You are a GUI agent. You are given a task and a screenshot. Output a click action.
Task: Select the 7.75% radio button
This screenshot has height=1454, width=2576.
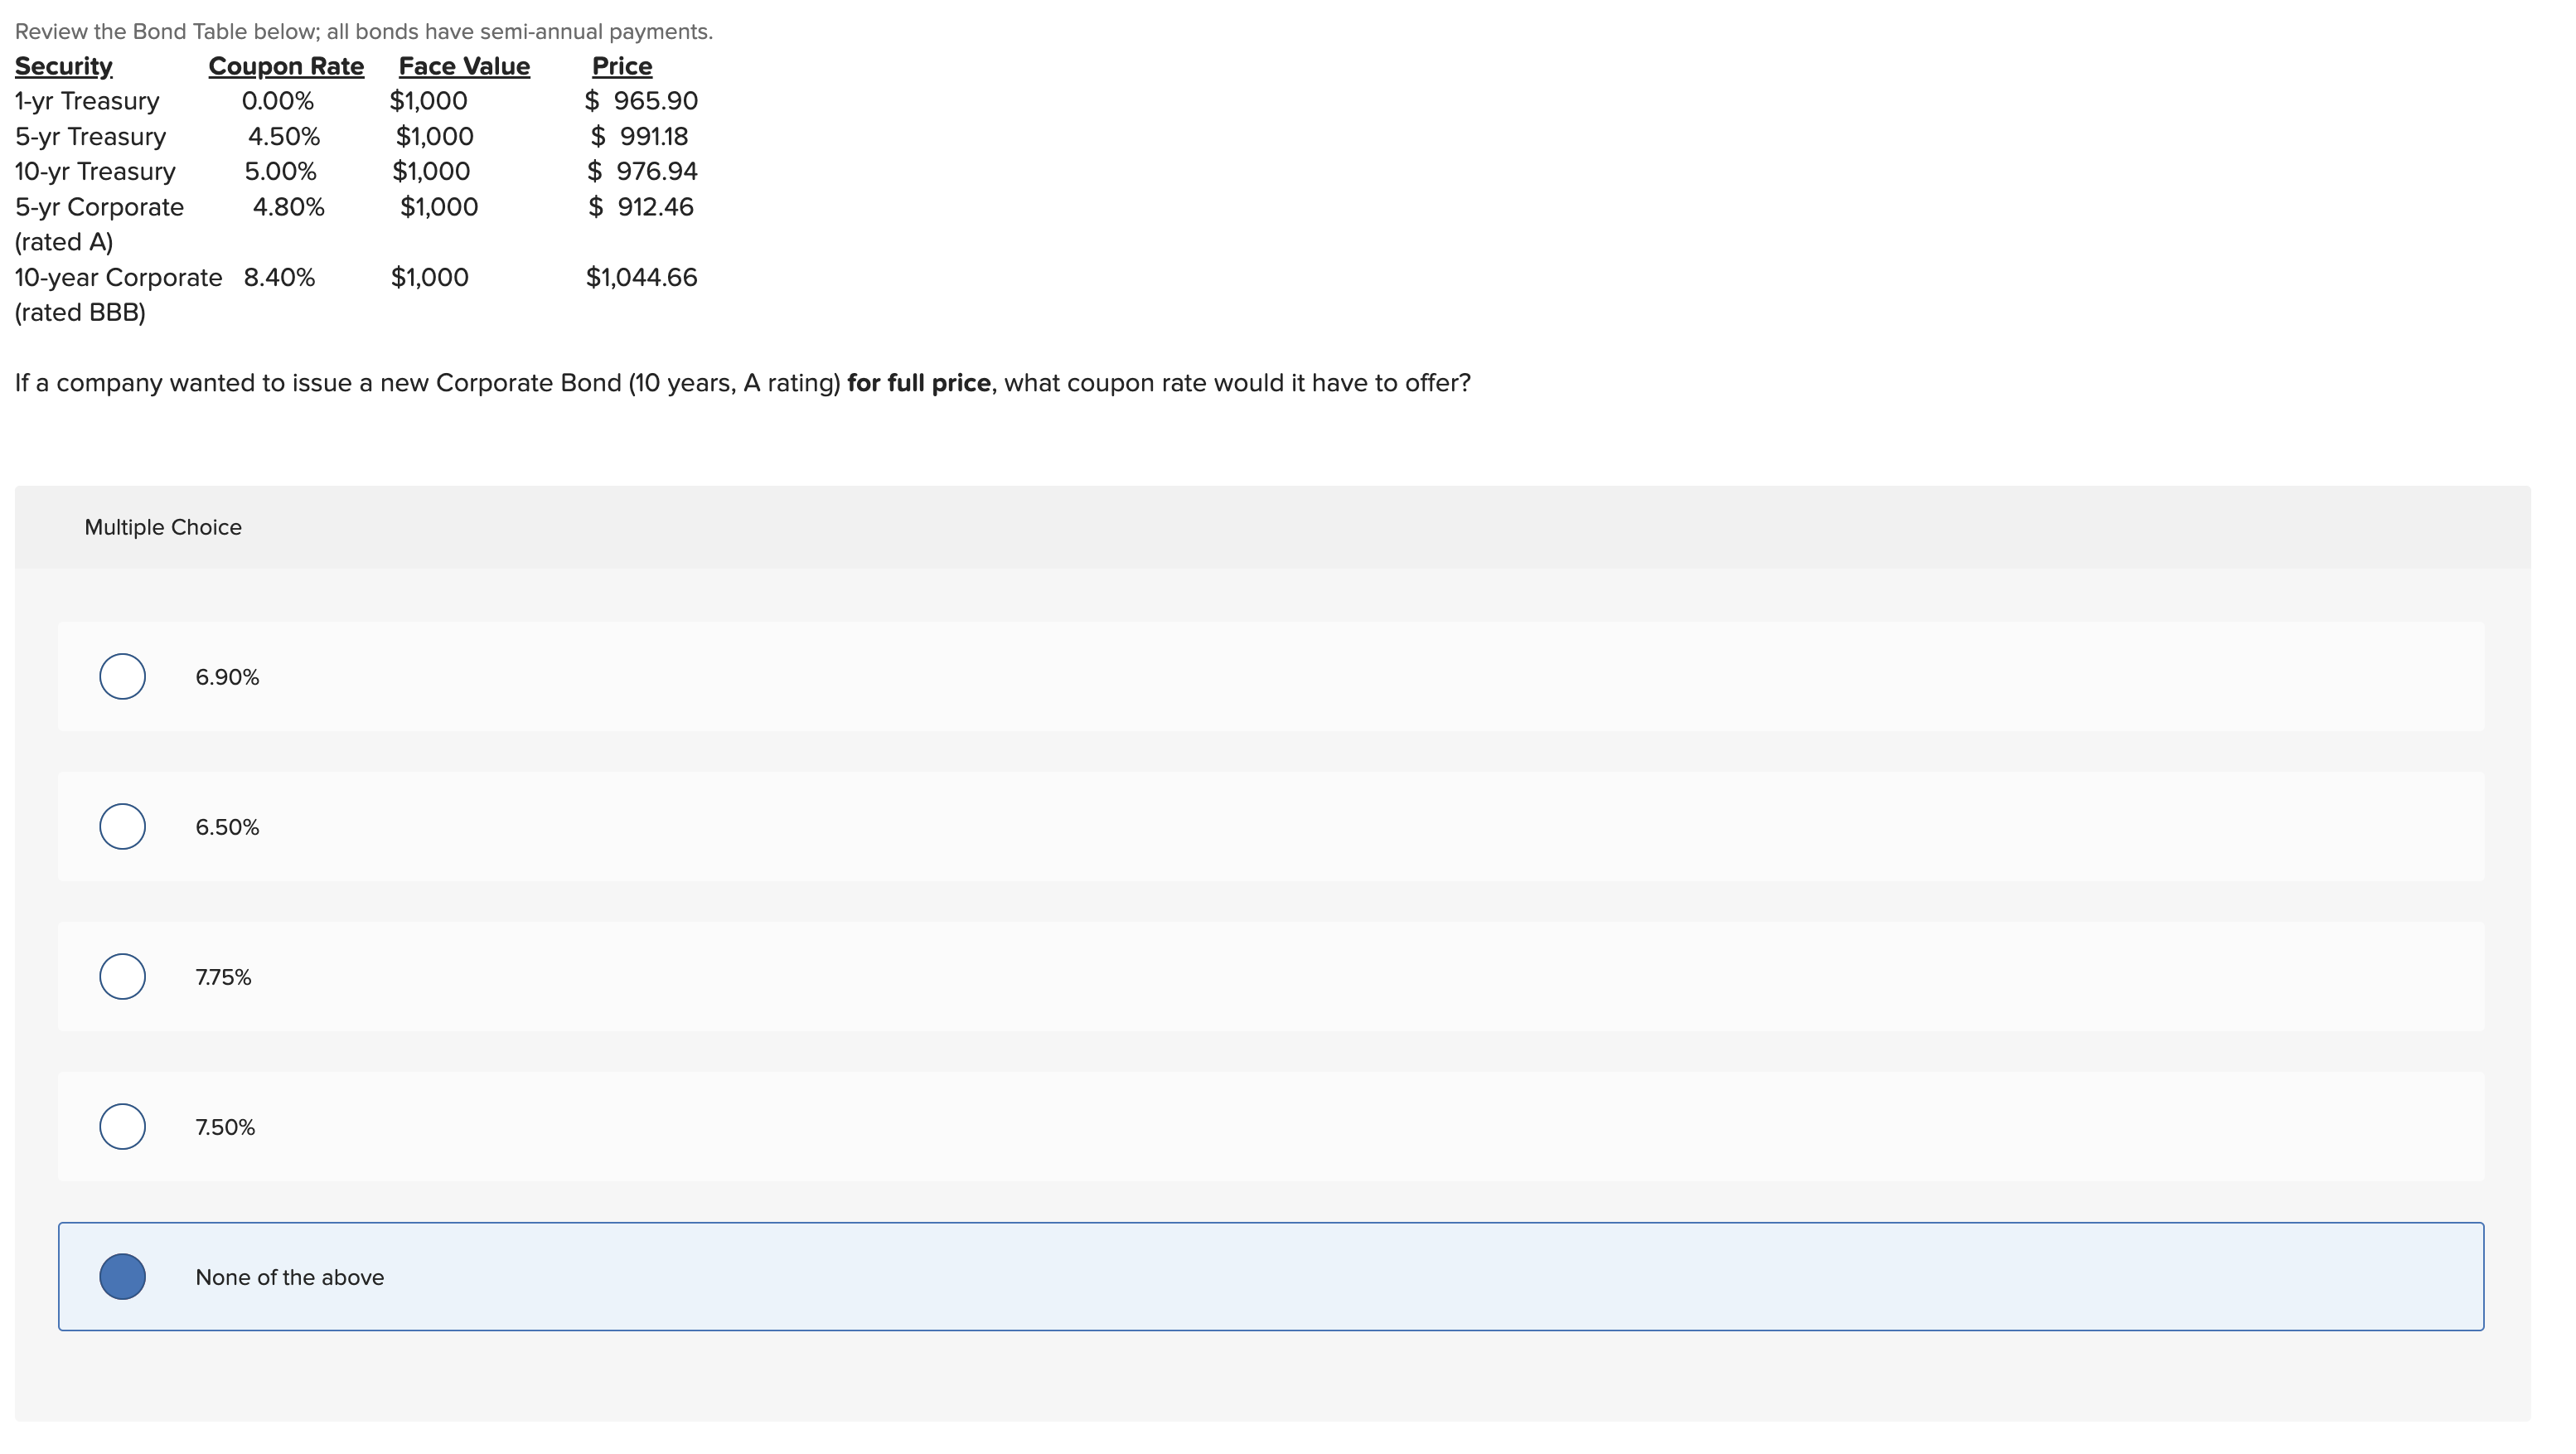point(122,977)
